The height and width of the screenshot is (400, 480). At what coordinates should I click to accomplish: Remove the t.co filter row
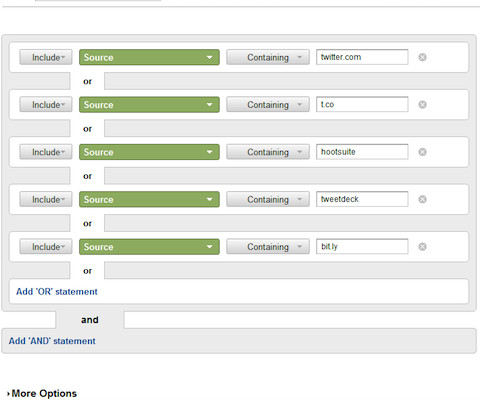click(422, 105)
